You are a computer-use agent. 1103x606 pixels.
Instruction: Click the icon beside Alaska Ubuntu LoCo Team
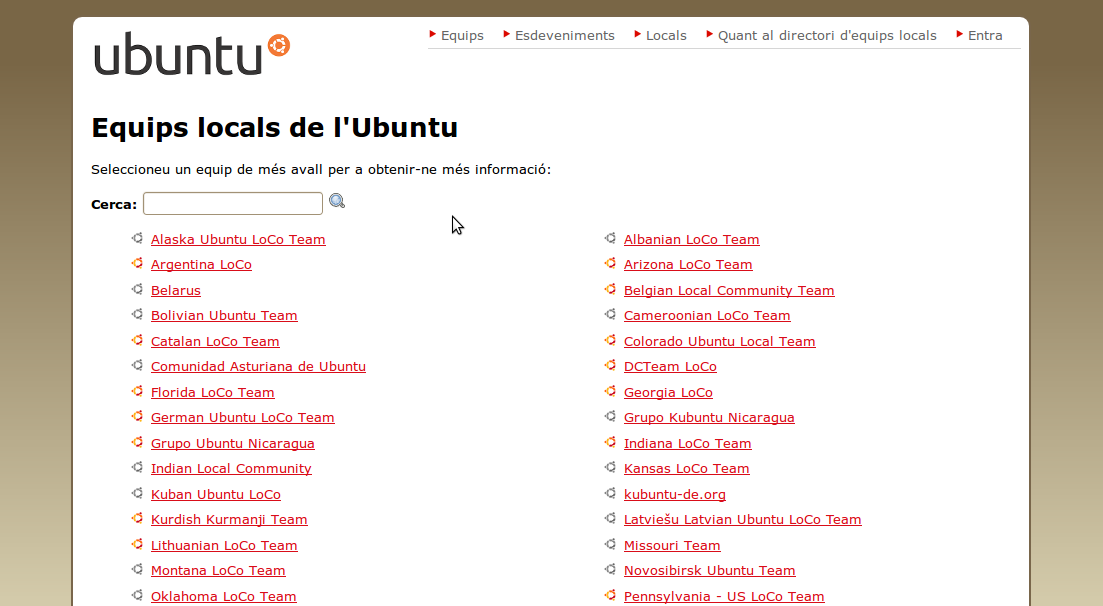point(137,239)
